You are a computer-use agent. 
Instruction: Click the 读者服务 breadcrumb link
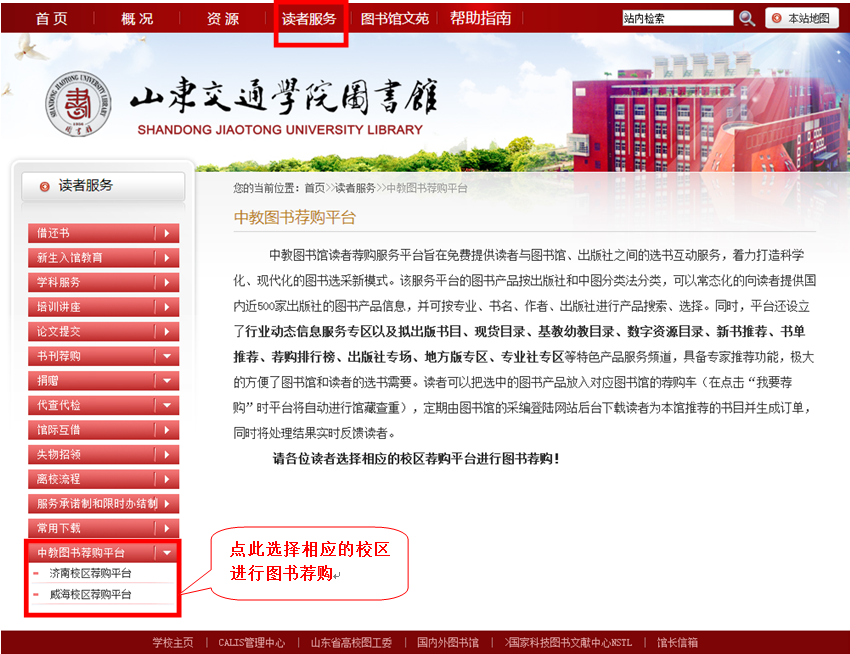[x=355, y=188]
